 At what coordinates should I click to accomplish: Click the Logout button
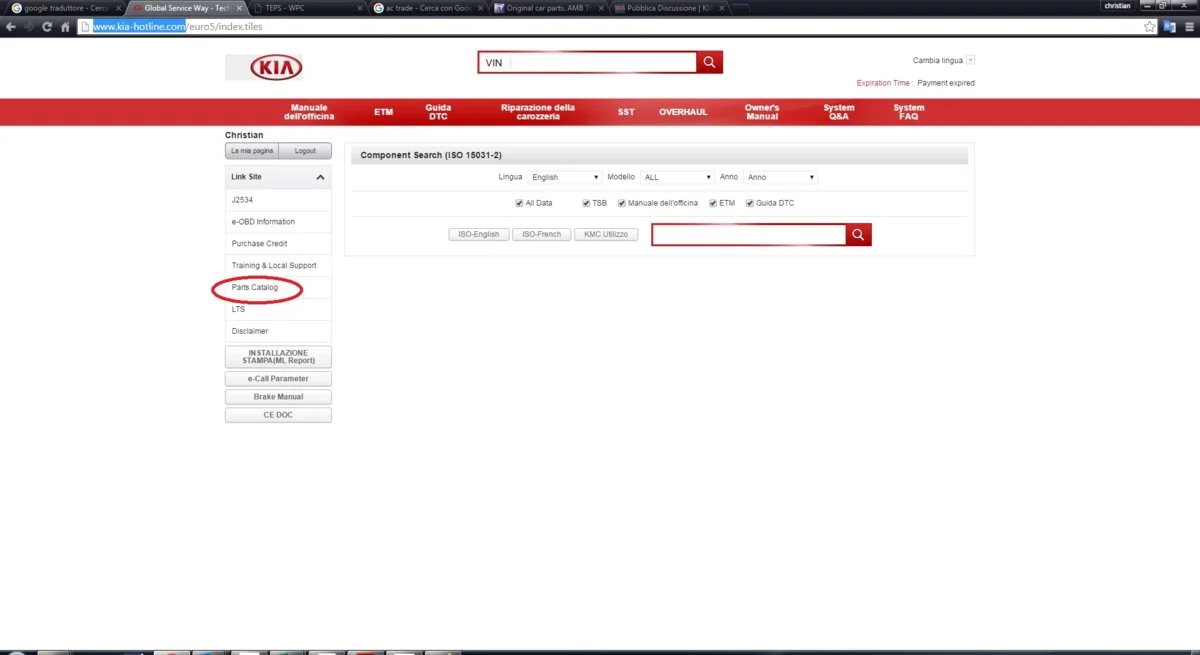pyautogui.click(x=305, y=151)
